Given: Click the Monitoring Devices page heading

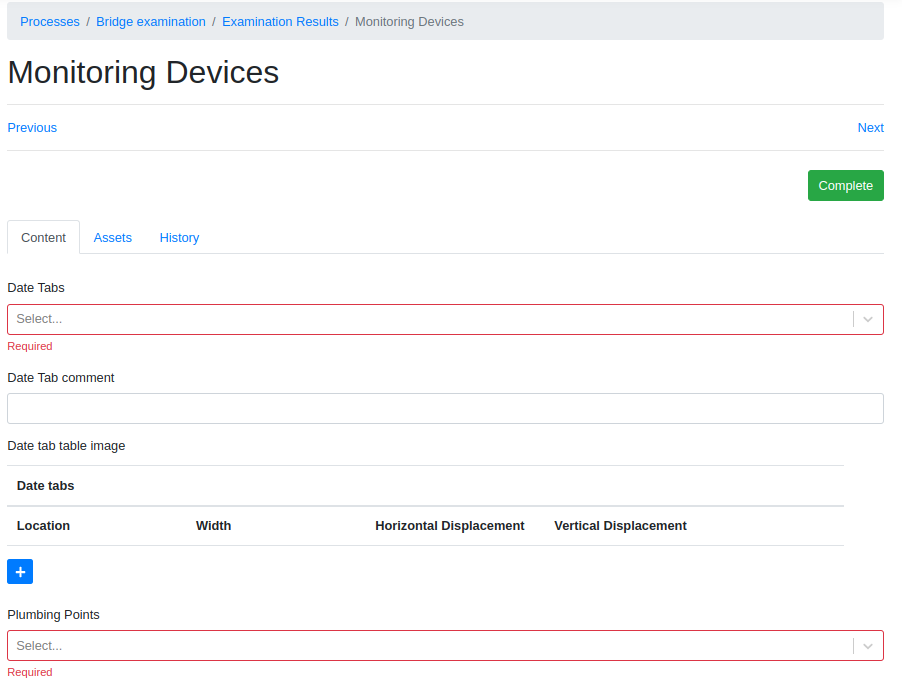Looking at the screenshot, I should (143, 73).
